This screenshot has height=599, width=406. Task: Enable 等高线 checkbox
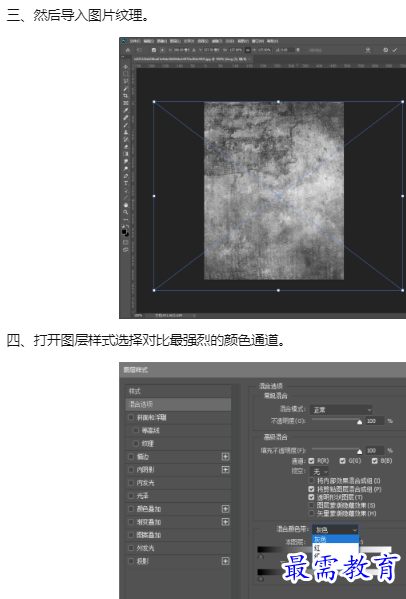(x=136, y=430)
